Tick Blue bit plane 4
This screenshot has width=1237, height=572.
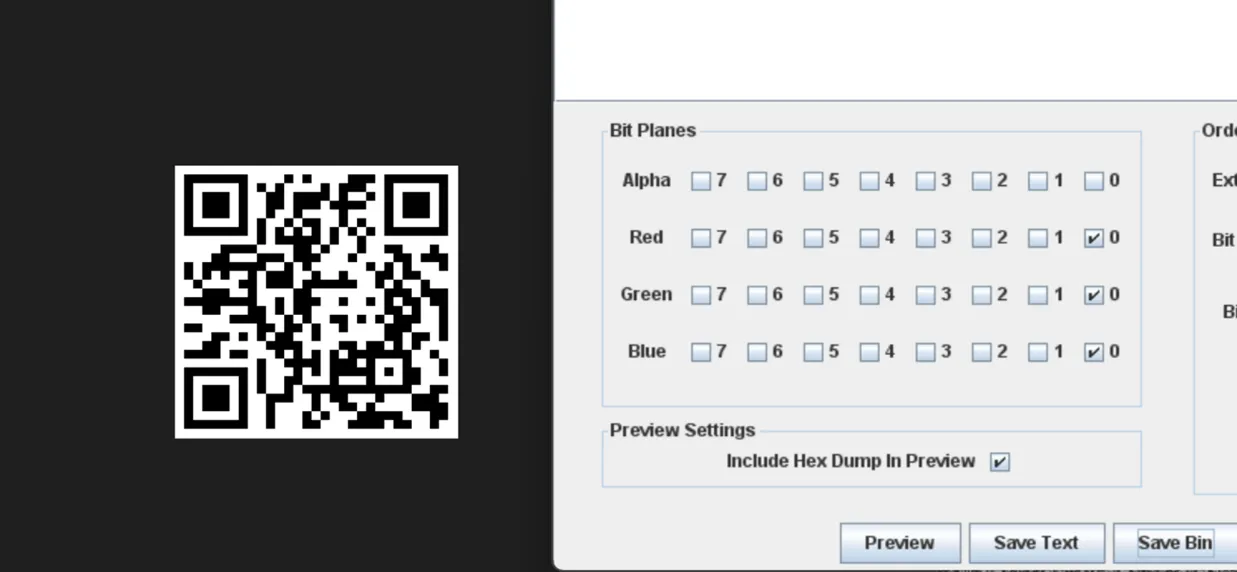click(x=869, y=352)
